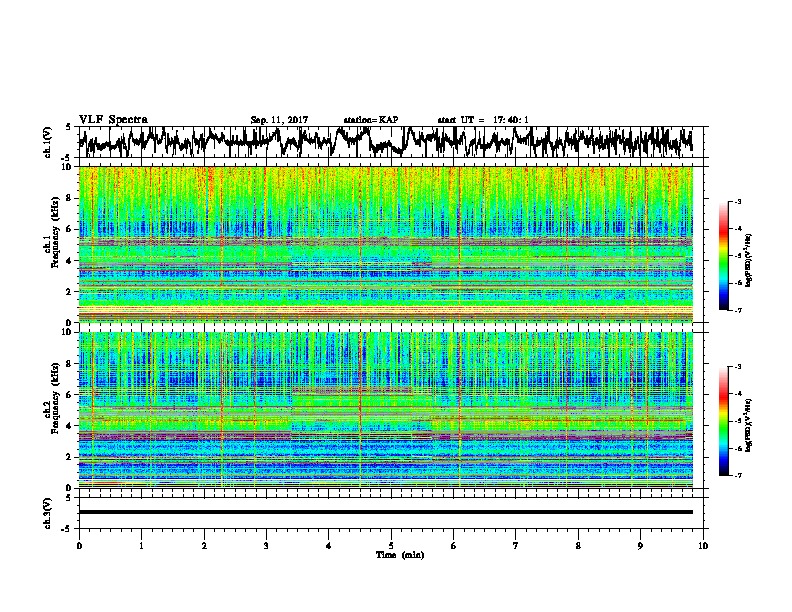
Task: Click the "10" tick label on the Time axis
Action: [703, 546]
